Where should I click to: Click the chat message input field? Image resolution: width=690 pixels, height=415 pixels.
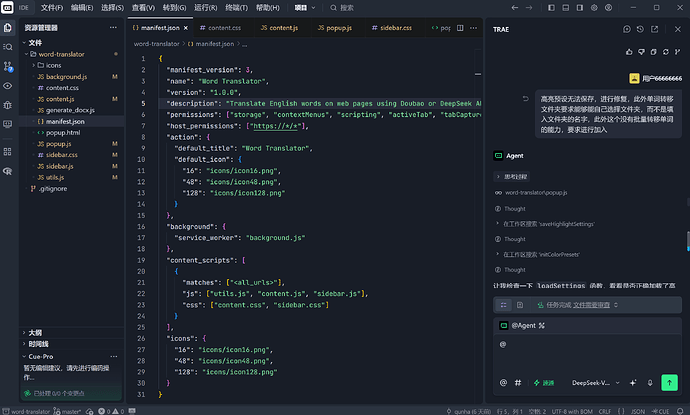coord(587,354)
